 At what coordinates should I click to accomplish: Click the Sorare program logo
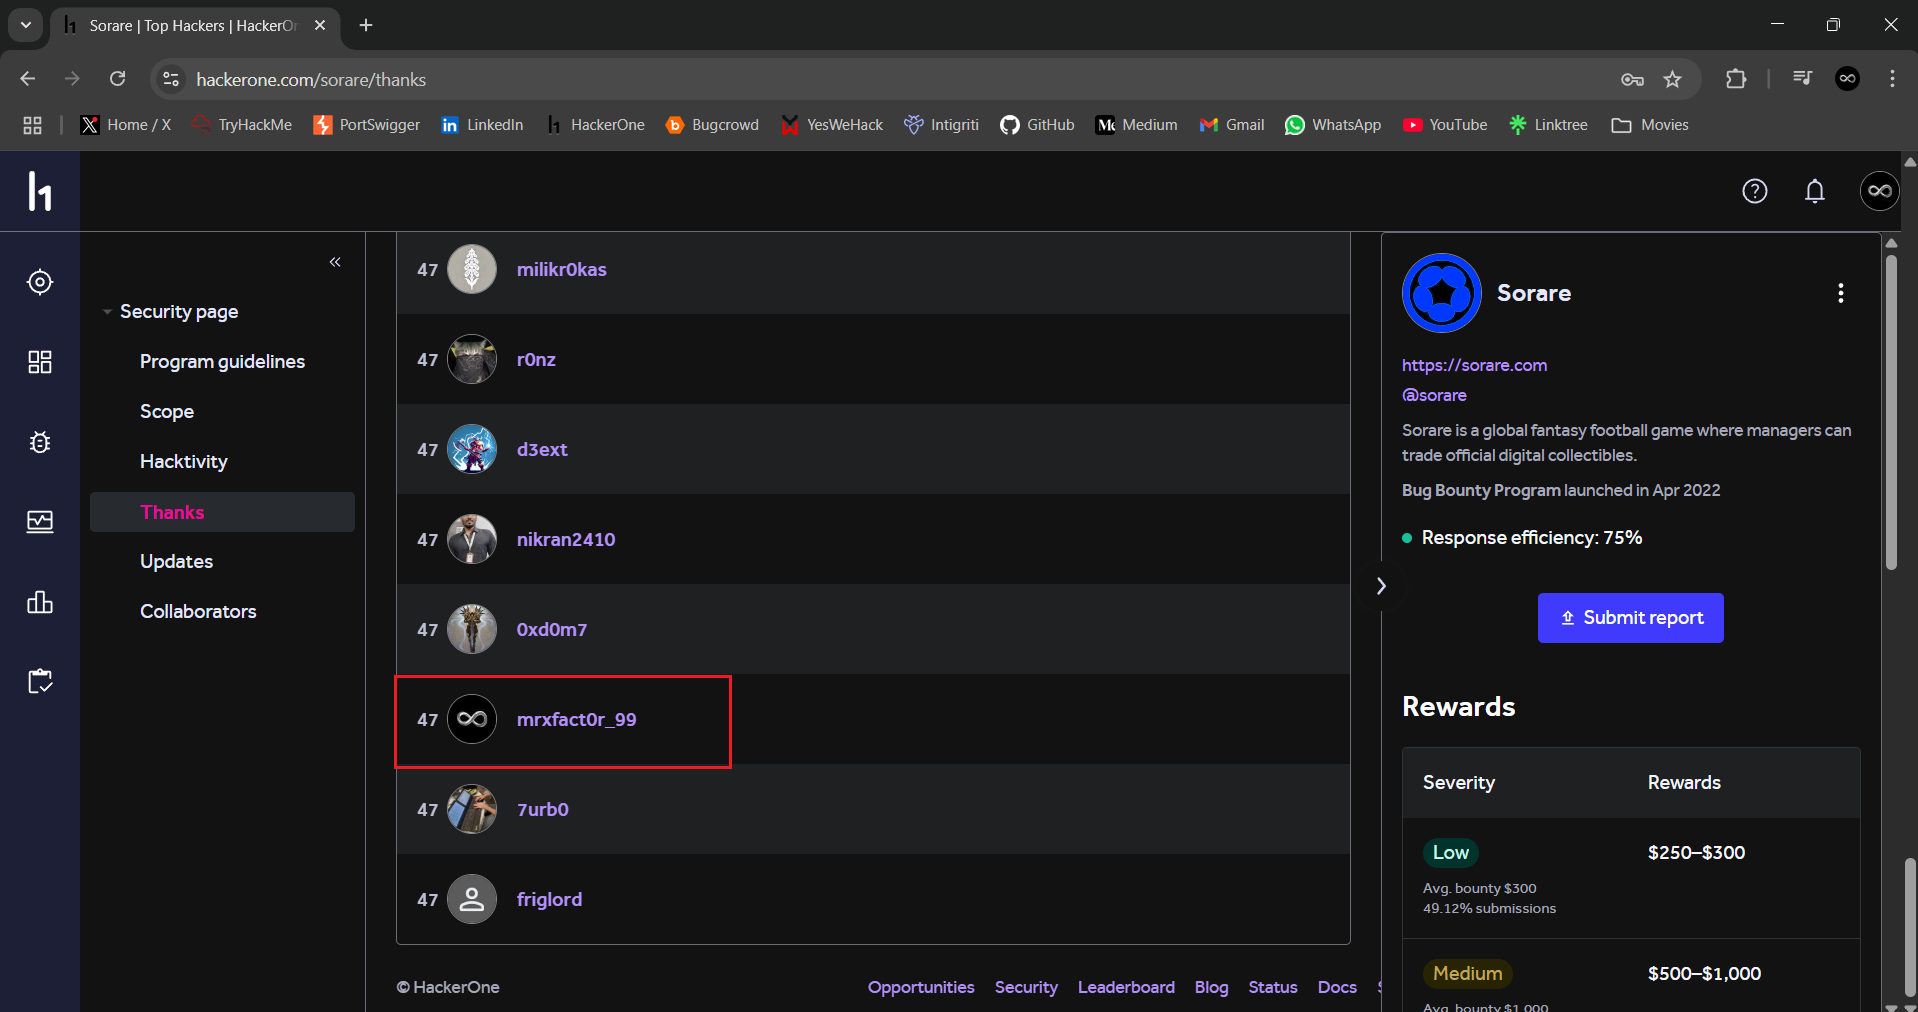tap(1442, 293)
